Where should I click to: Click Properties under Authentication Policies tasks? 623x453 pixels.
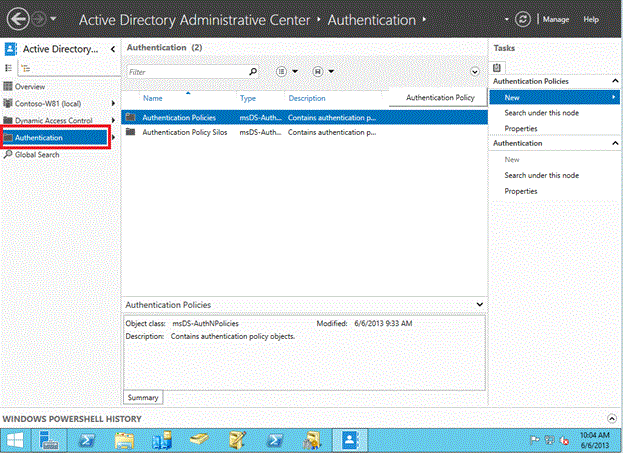coord(520,129)
